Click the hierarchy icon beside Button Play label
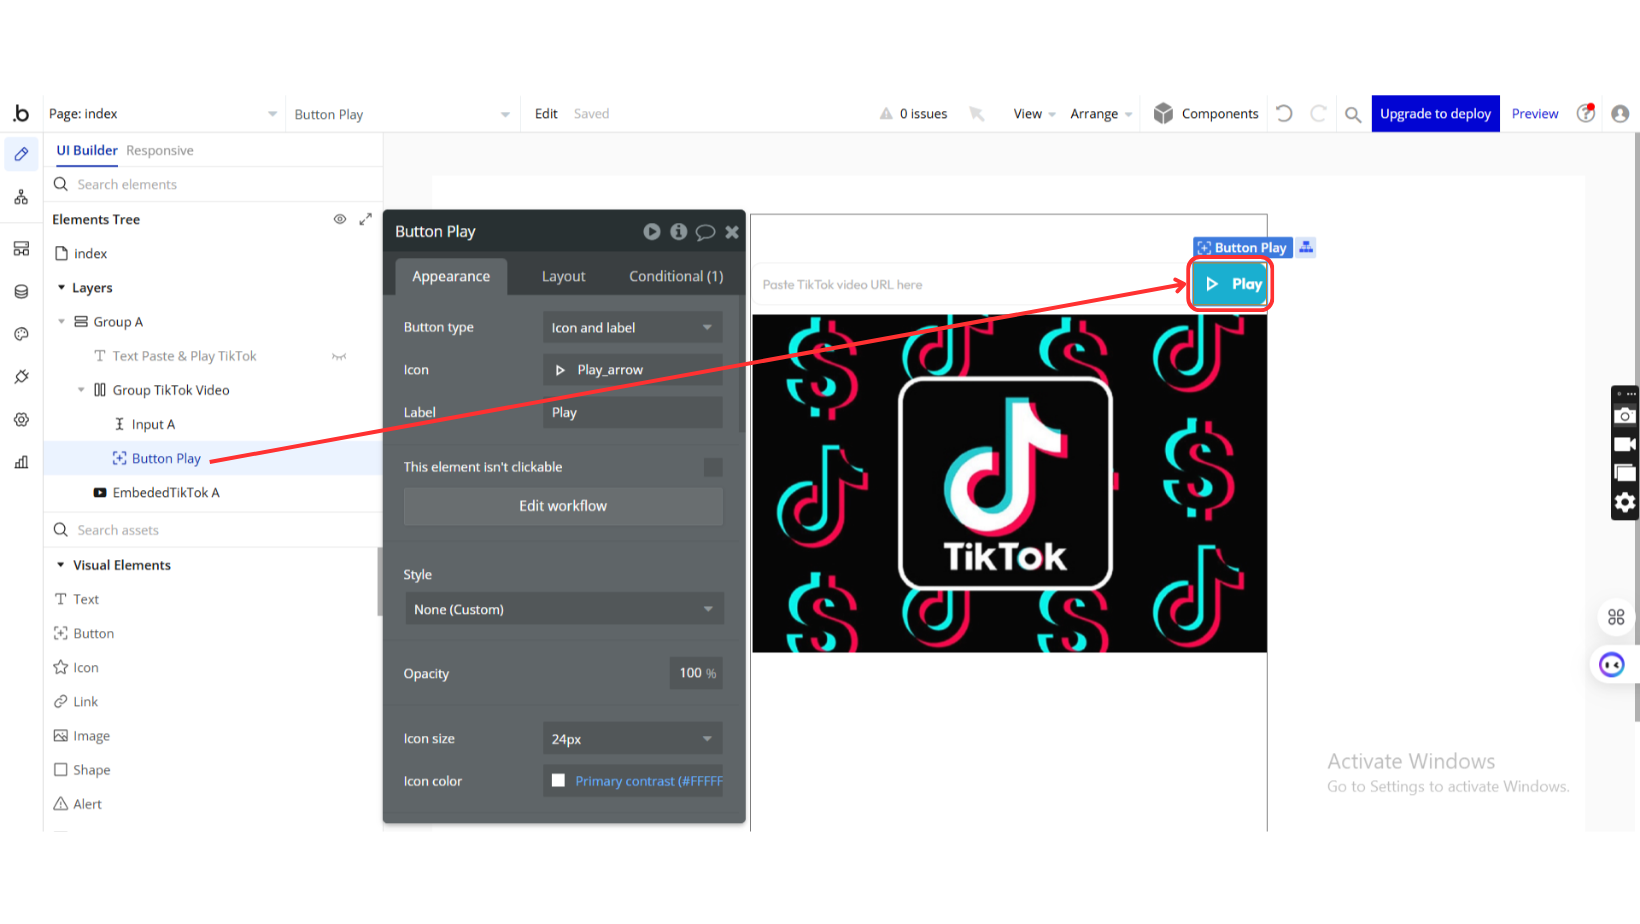 [1306, 247]
